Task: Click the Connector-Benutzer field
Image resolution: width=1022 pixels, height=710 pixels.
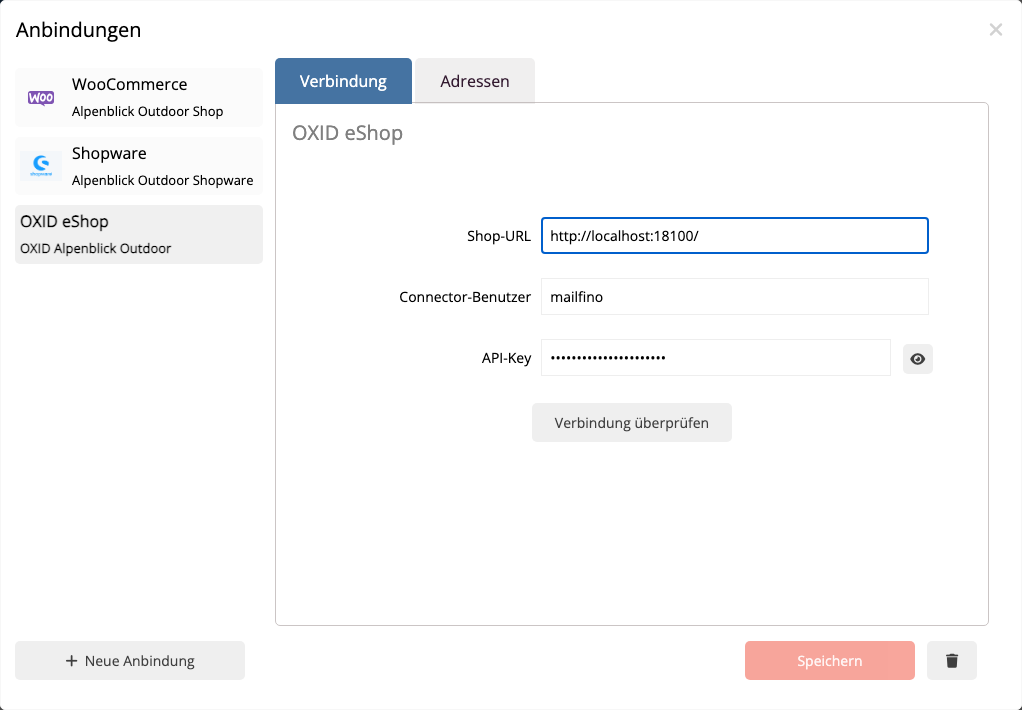Action: pos(735,297)
